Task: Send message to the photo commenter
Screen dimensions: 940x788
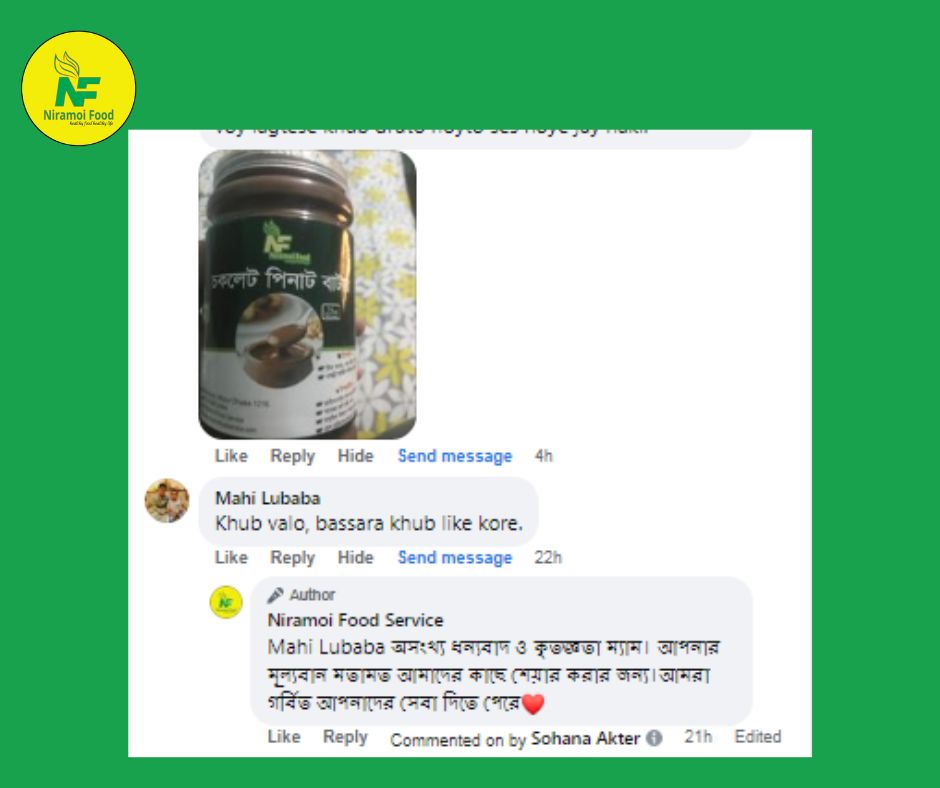Action: (455, 456)
